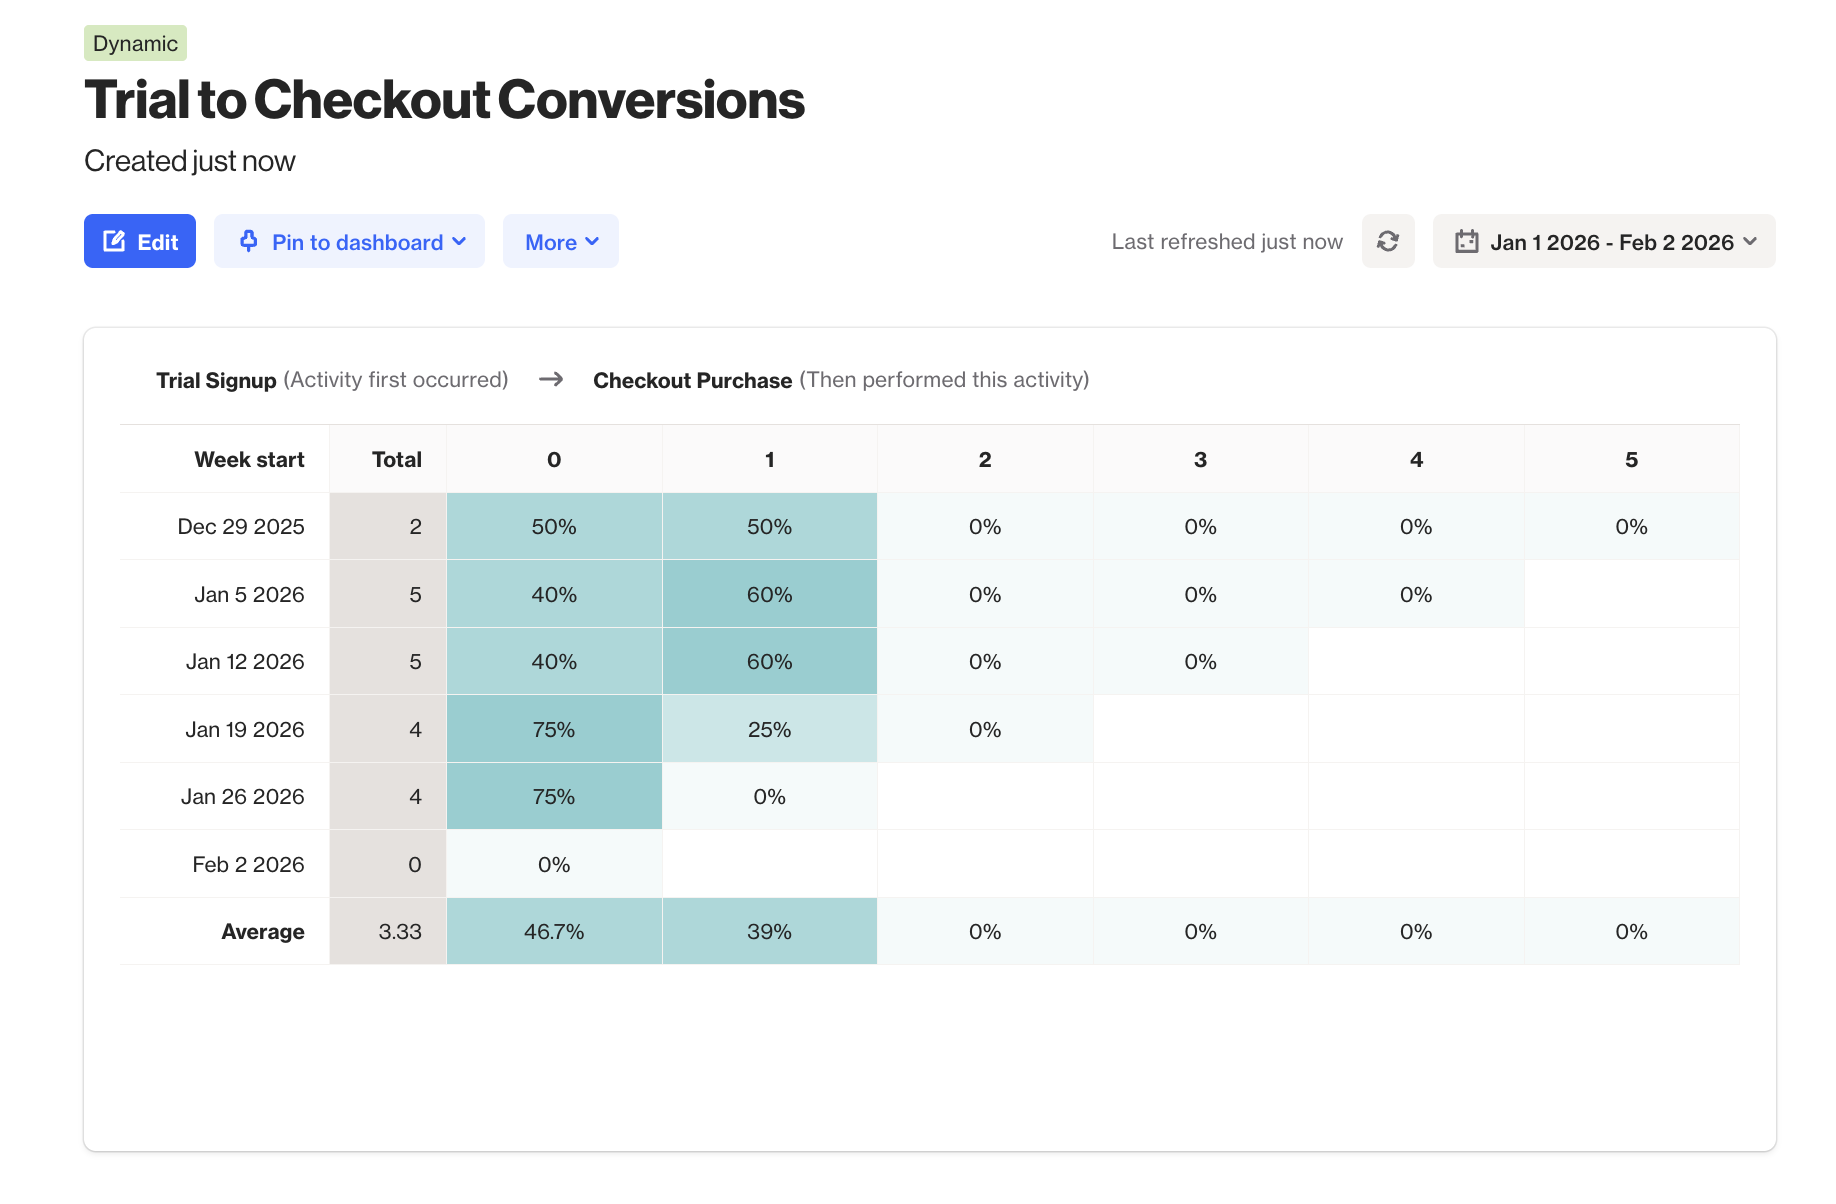Select the Total column header

tap(396, 460)
